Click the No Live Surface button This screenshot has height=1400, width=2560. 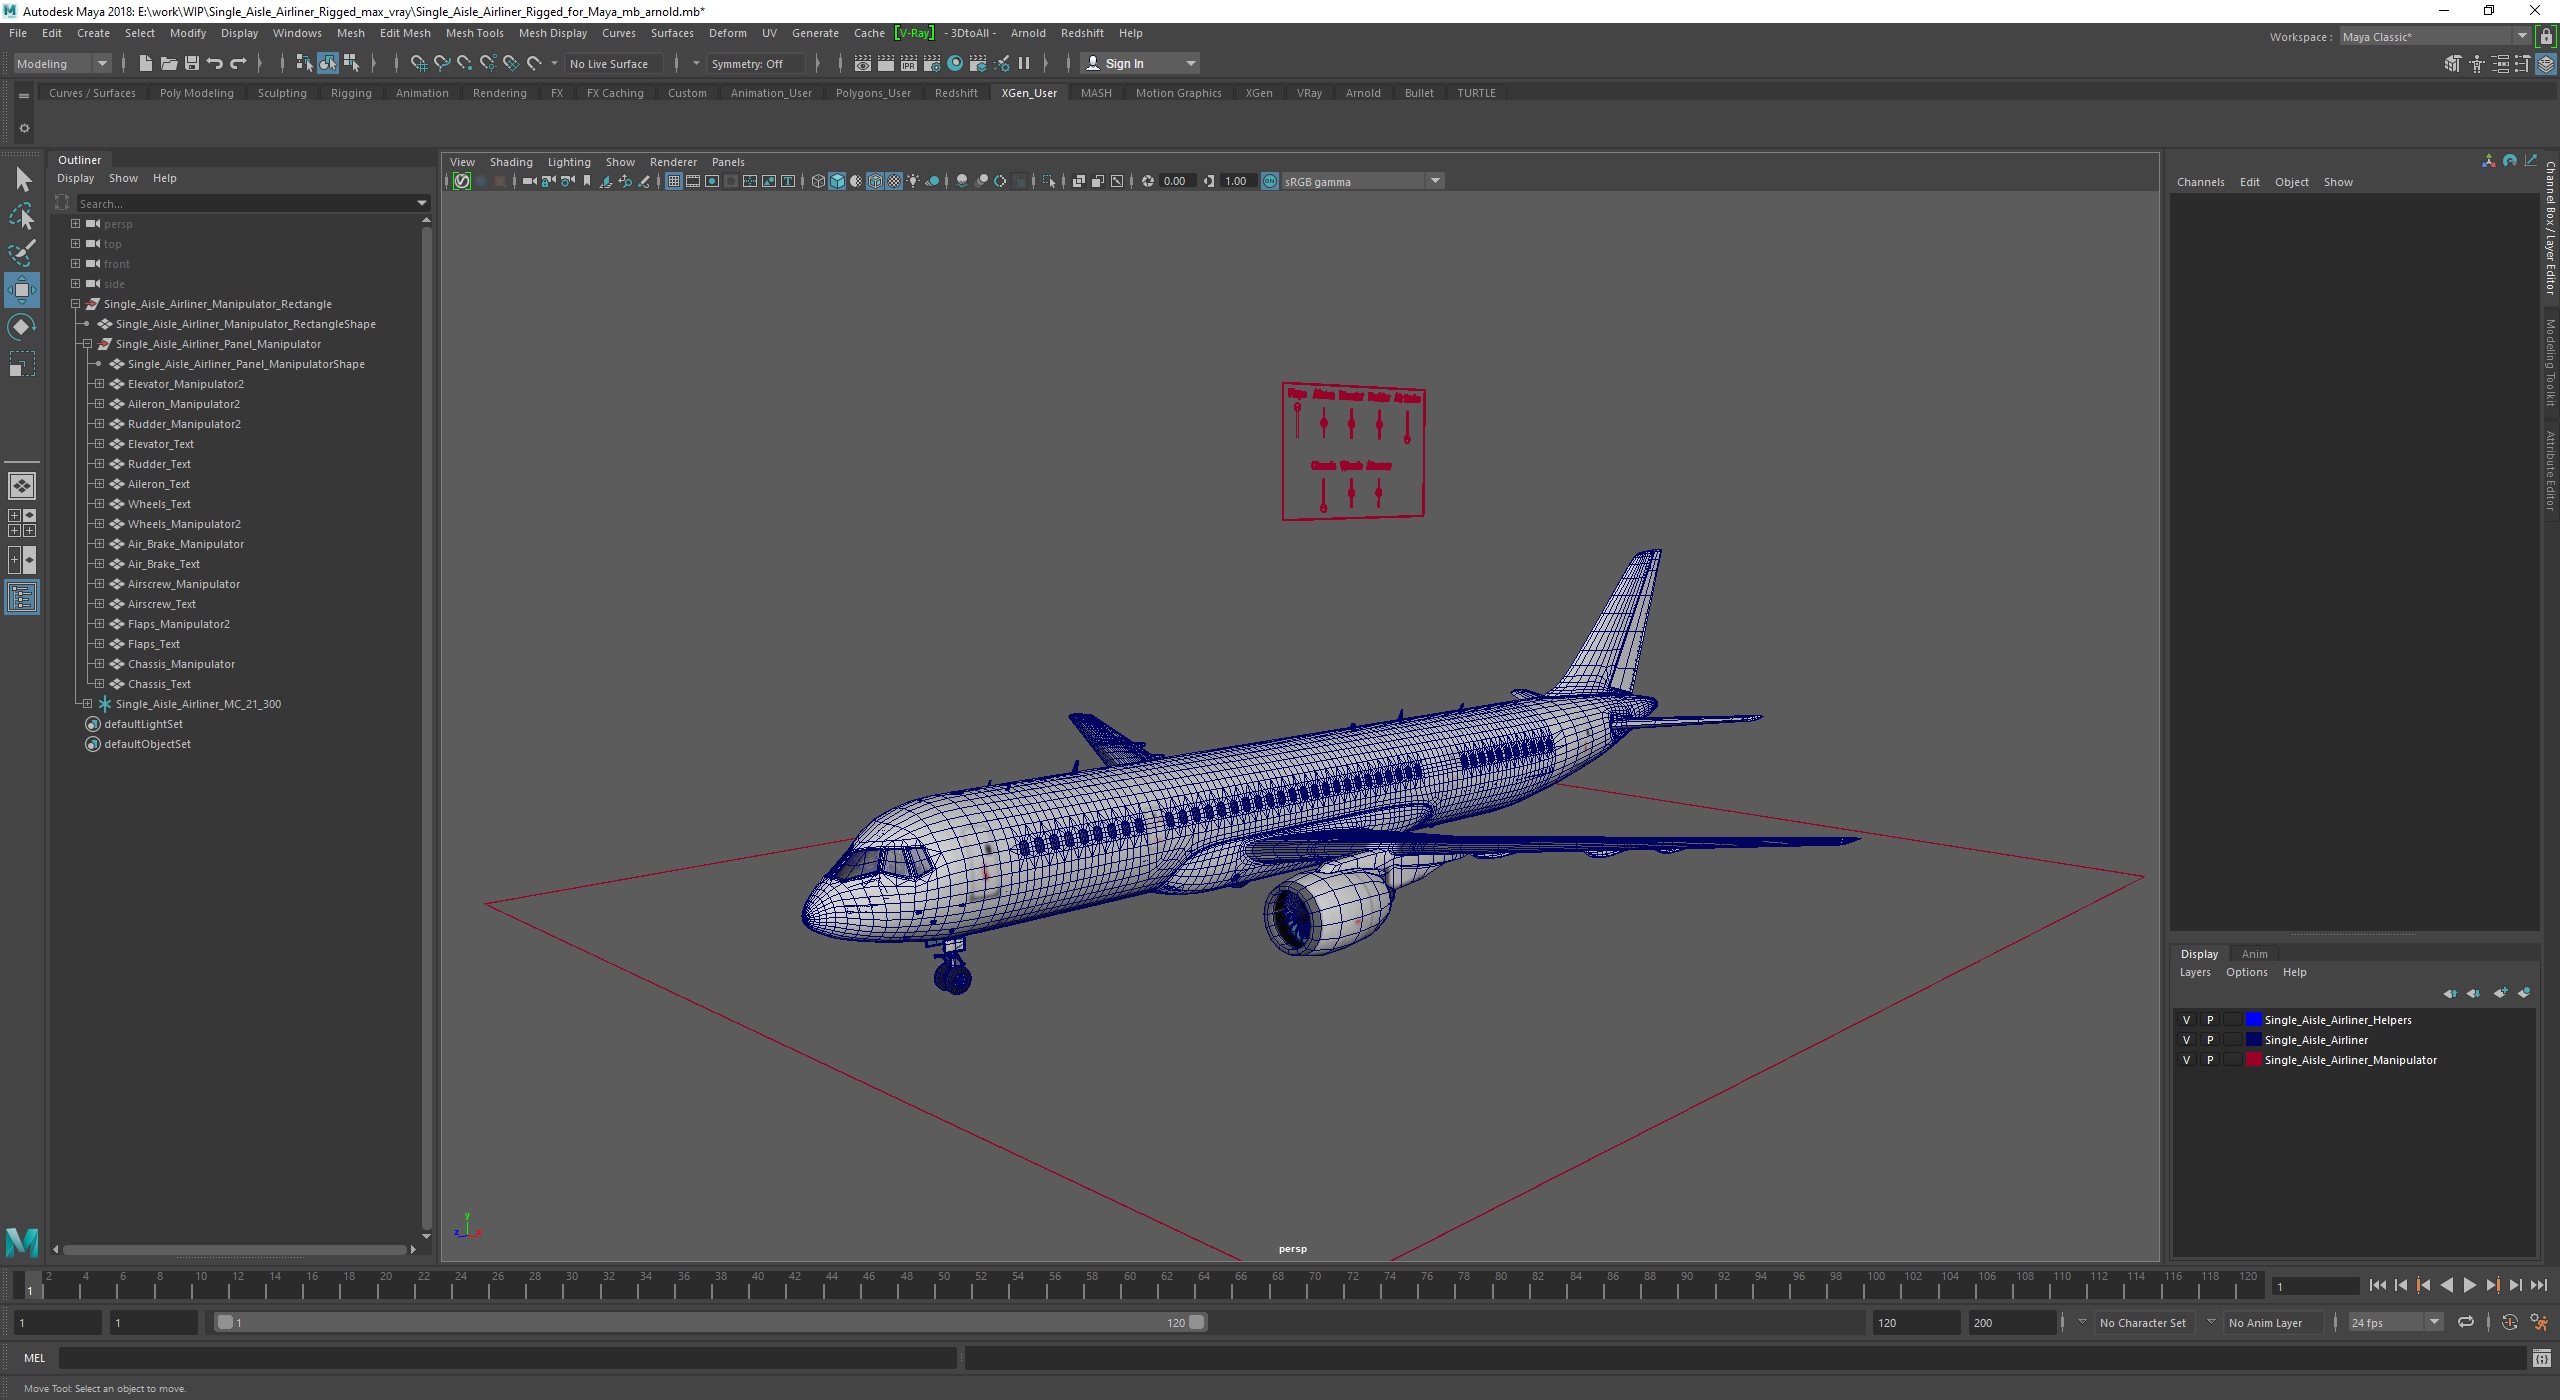[x=614, y=64]
